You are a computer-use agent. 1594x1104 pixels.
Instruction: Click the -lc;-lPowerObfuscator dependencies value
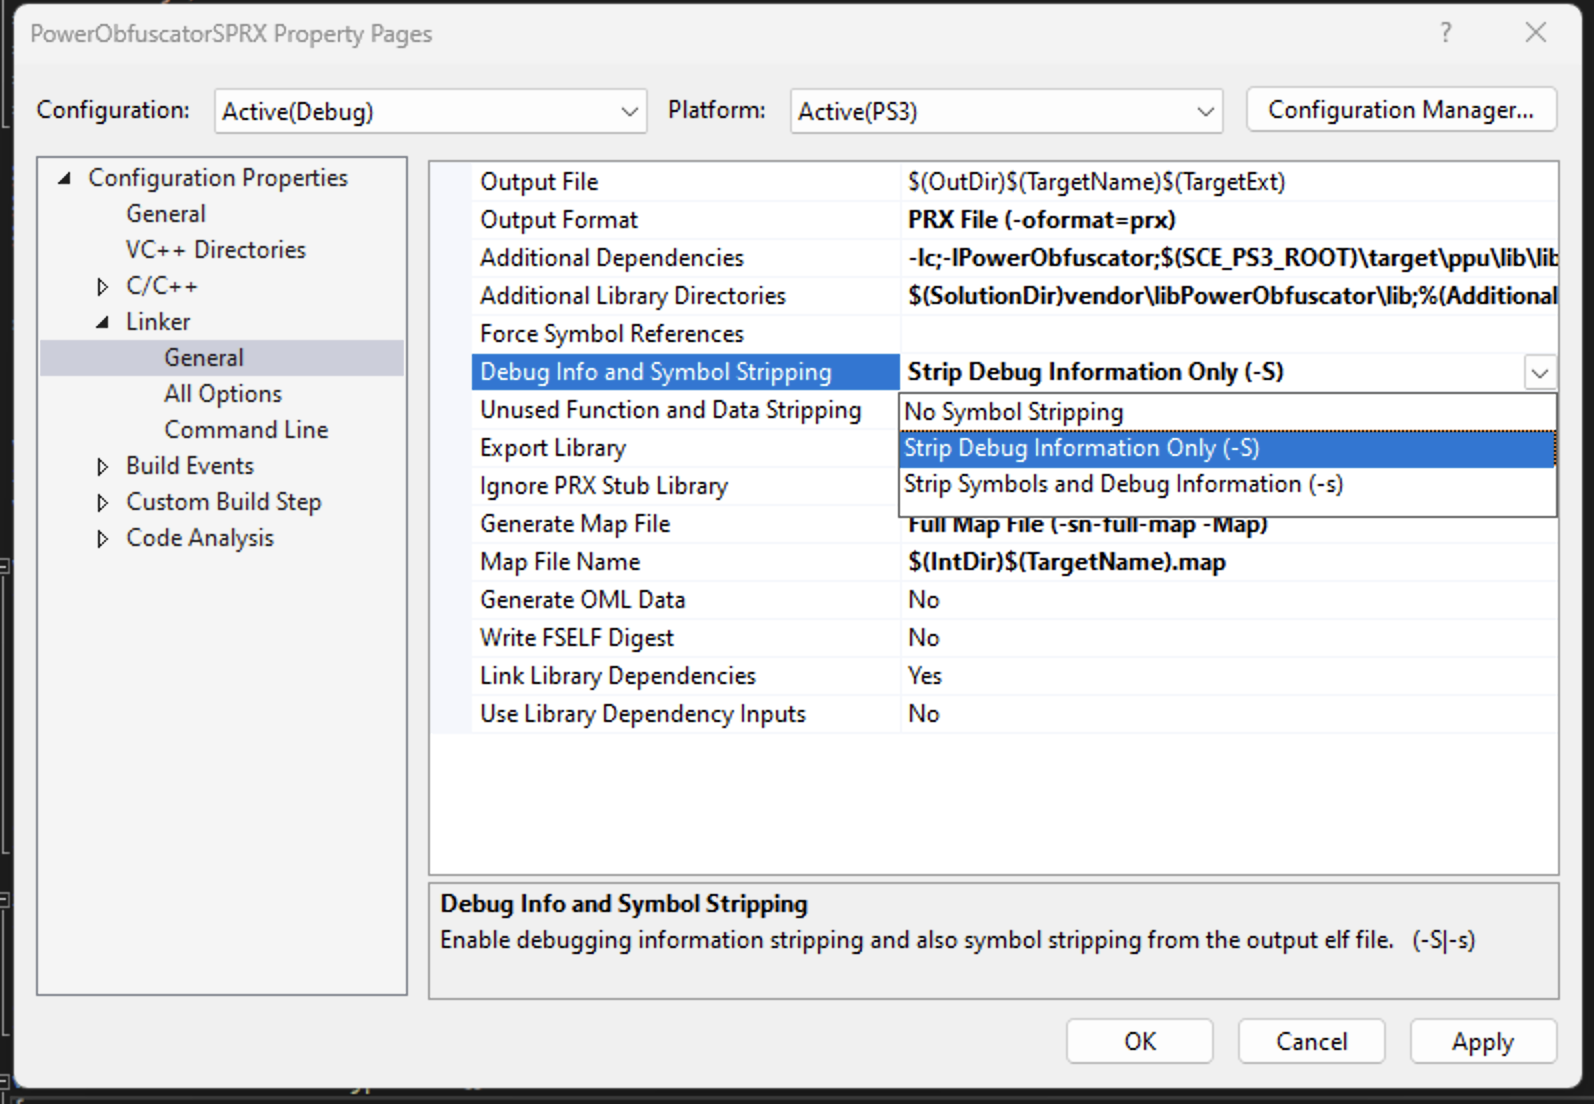1232,258
